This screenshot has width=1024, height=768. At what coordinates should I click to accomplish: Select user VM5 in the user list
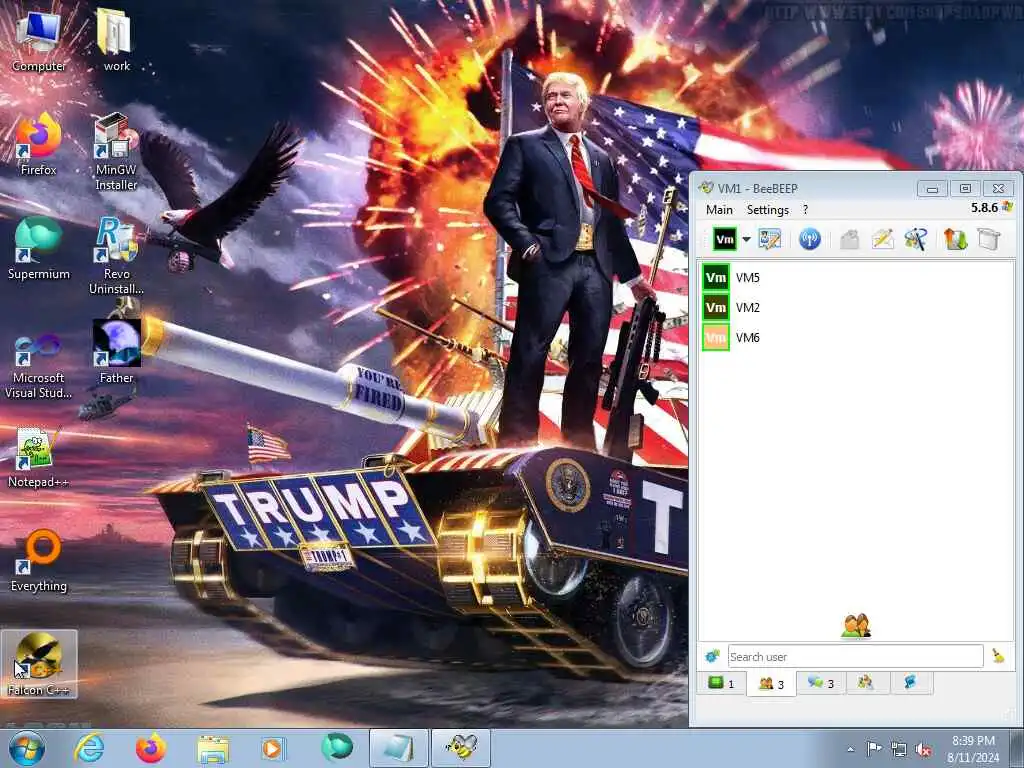(x=856, y=278)
